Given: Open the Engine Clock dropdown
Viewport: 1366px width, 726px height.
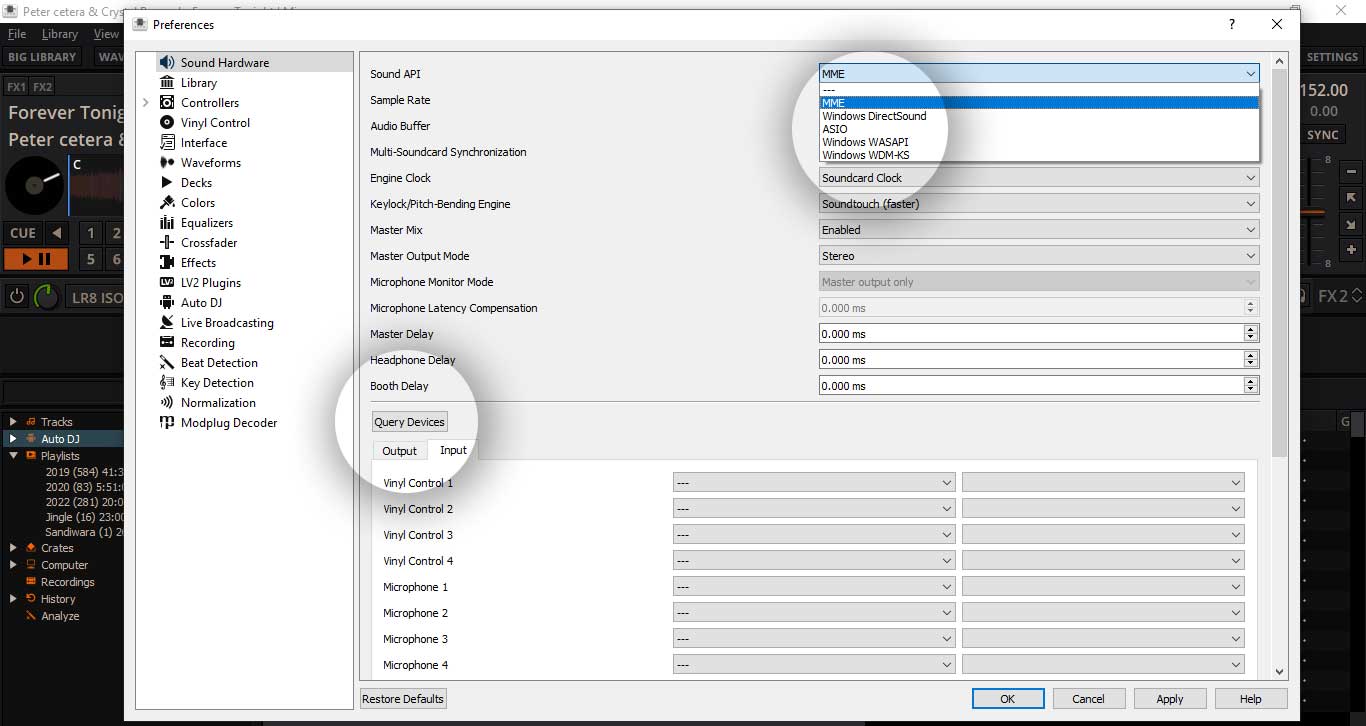Looking at the screenshot, I should 1038,178.
